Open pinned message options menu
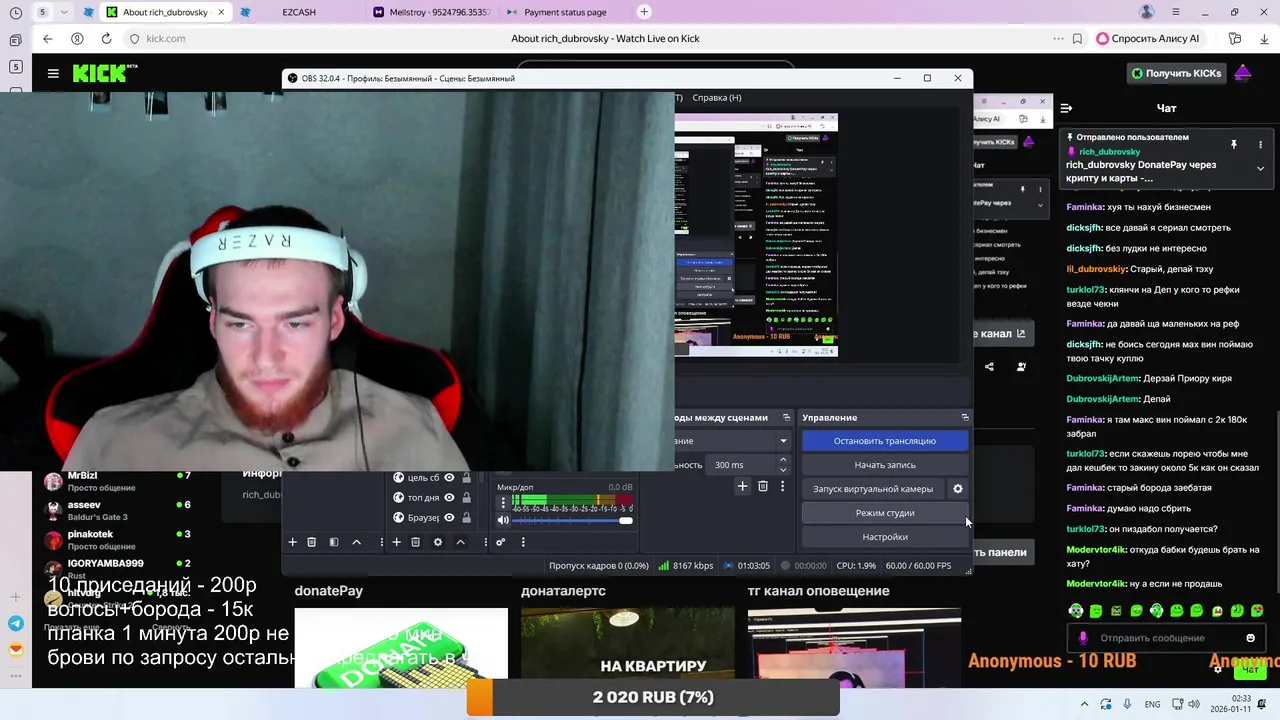 pos(1260,144)
